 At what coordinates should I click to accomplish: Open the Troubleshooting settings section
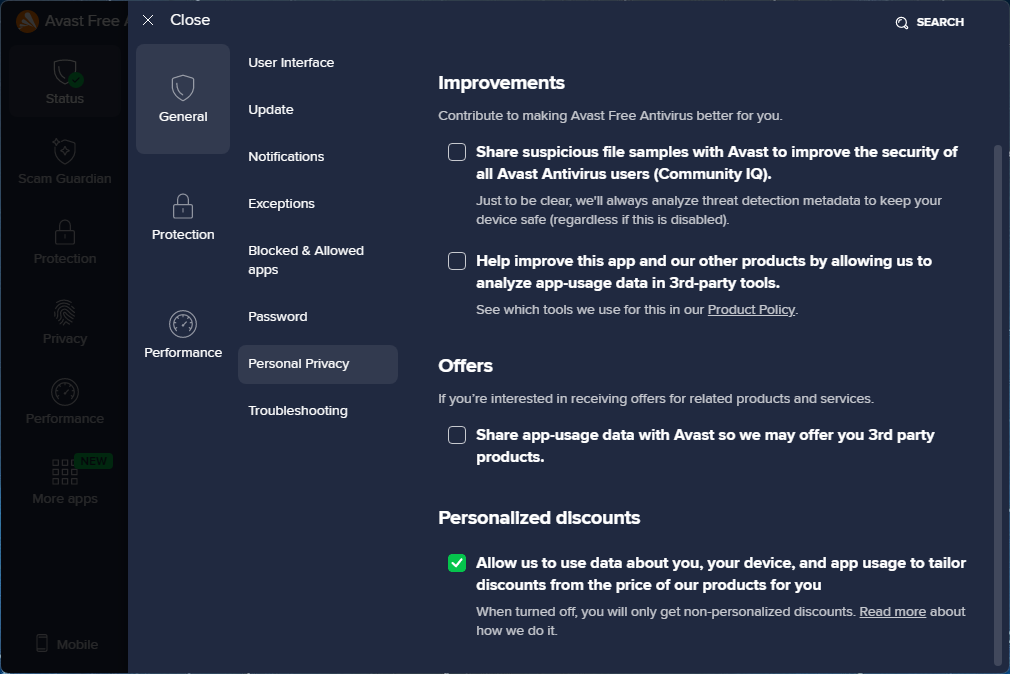298,410
